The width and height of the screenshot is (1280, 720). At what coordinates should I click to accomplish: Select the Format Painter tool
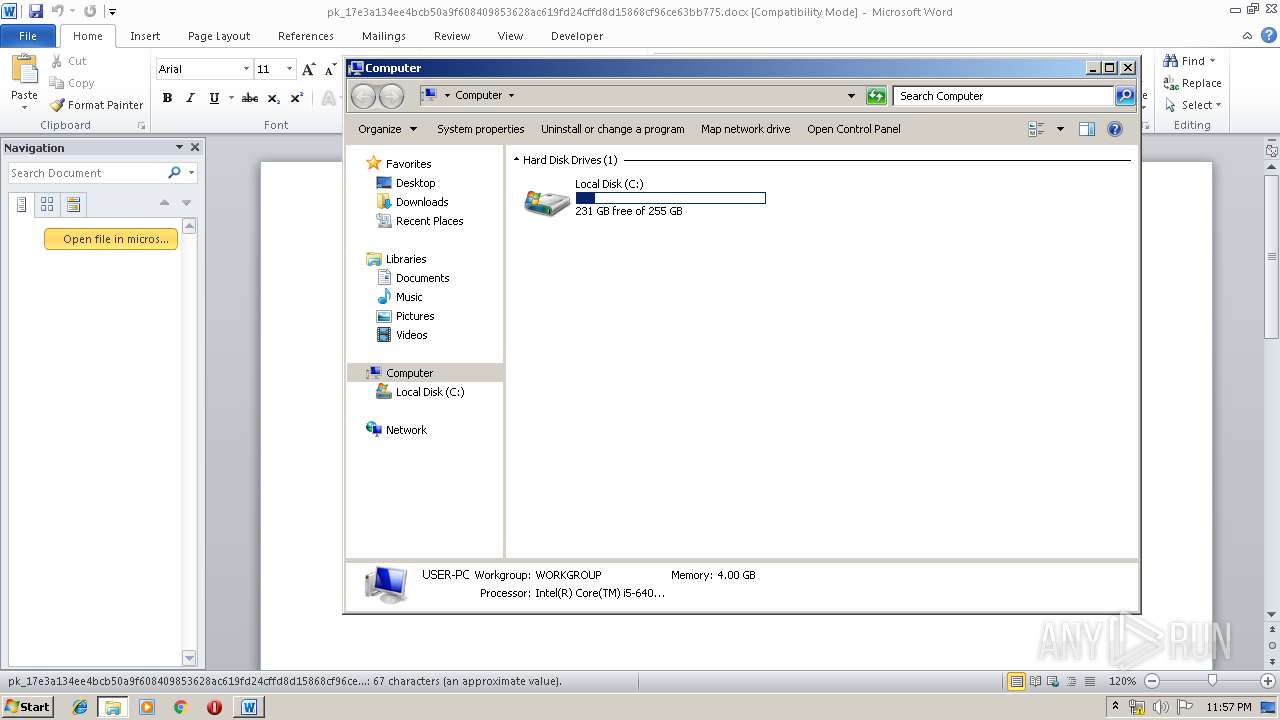tap(96, 105)
